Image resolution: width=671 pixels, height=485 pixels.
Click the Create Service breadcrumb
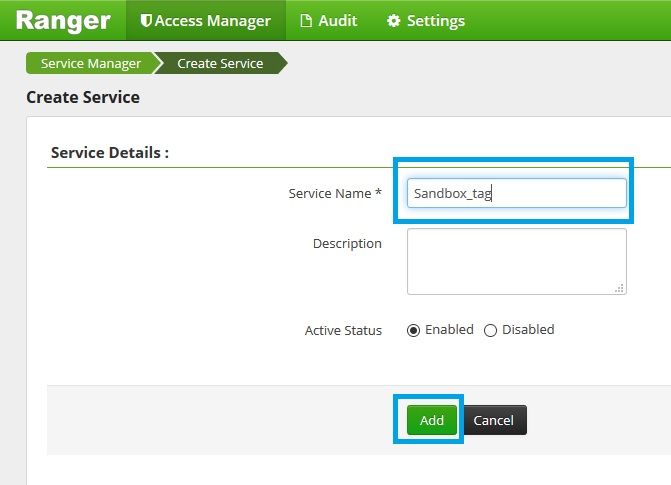220,63
